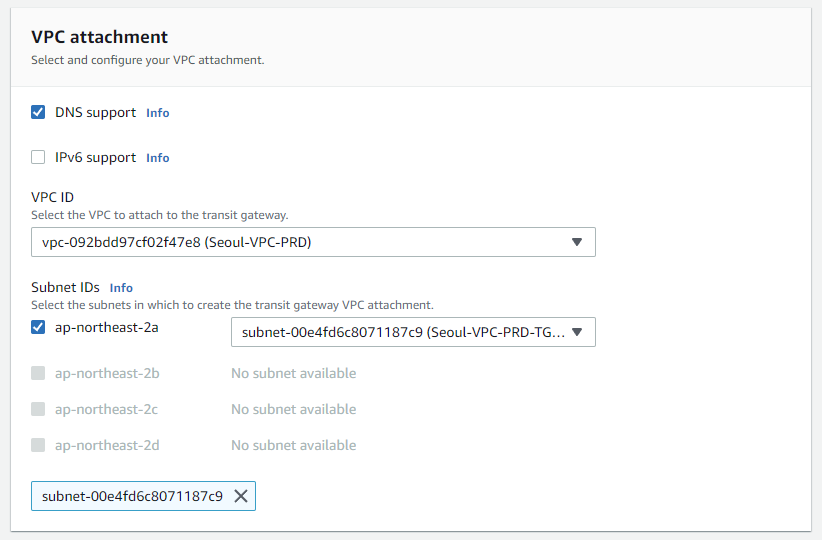822x540 pixels.
Task: Click the VPC ID dropdown arrow
Action: (576, 242)
